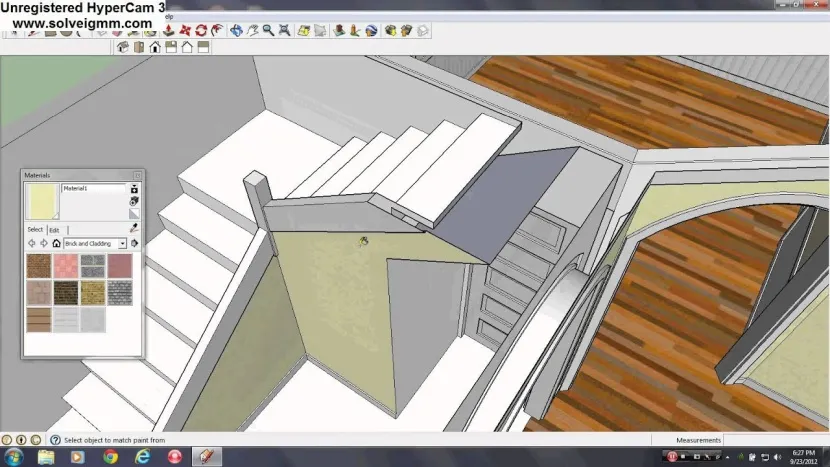The width and height of the screenshot is (830, 467).
Task: Open the status bar help question-mark button
Action: click(x=35, y=440)
